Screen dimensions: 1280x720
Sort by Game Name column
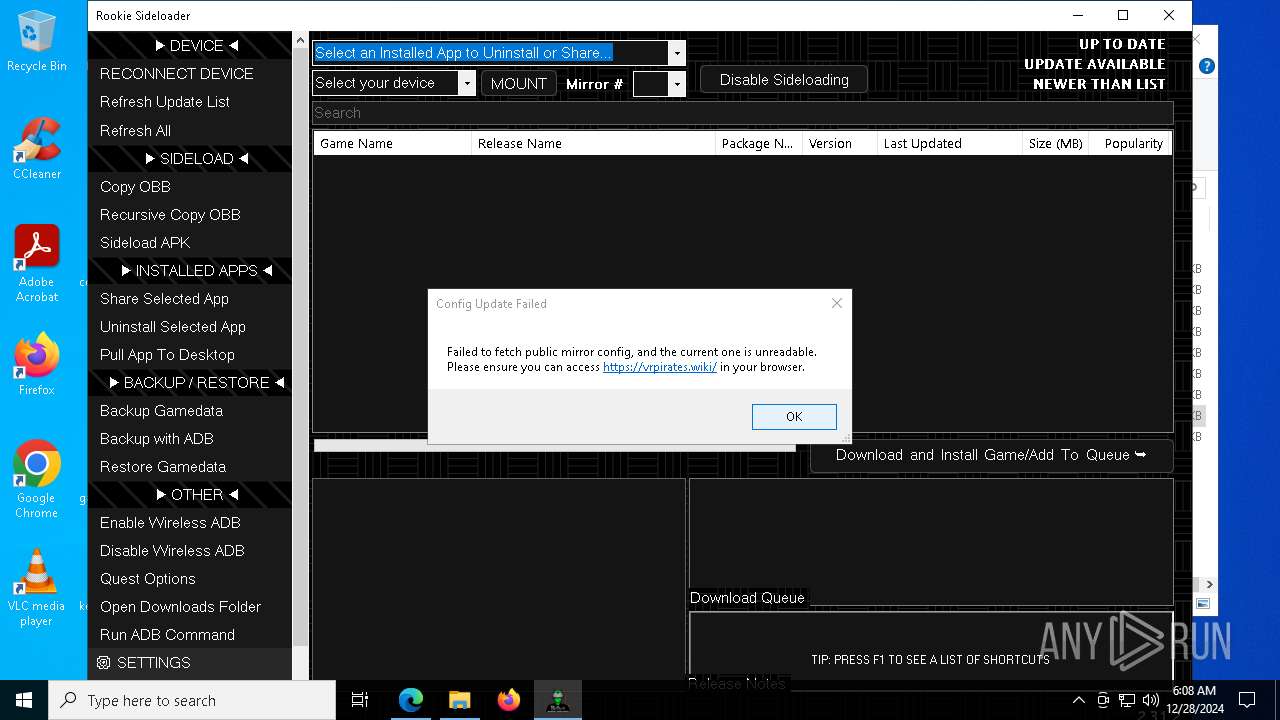coord(392,143)
